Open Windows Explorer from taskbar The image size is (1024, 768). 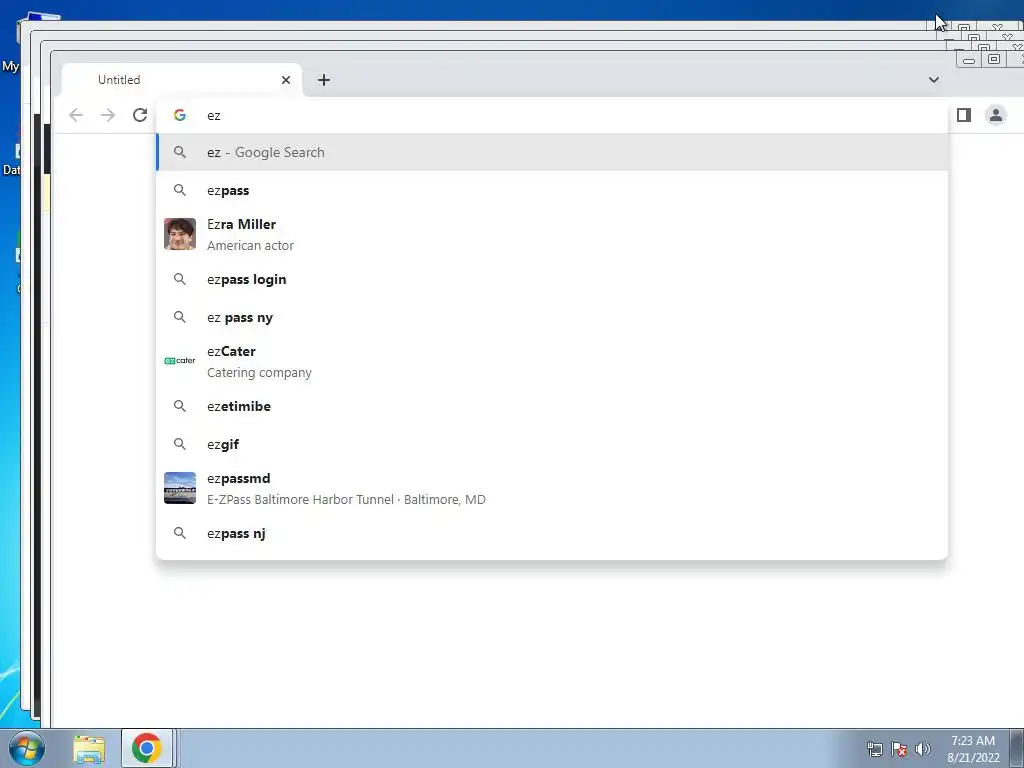tap(89, 748)
